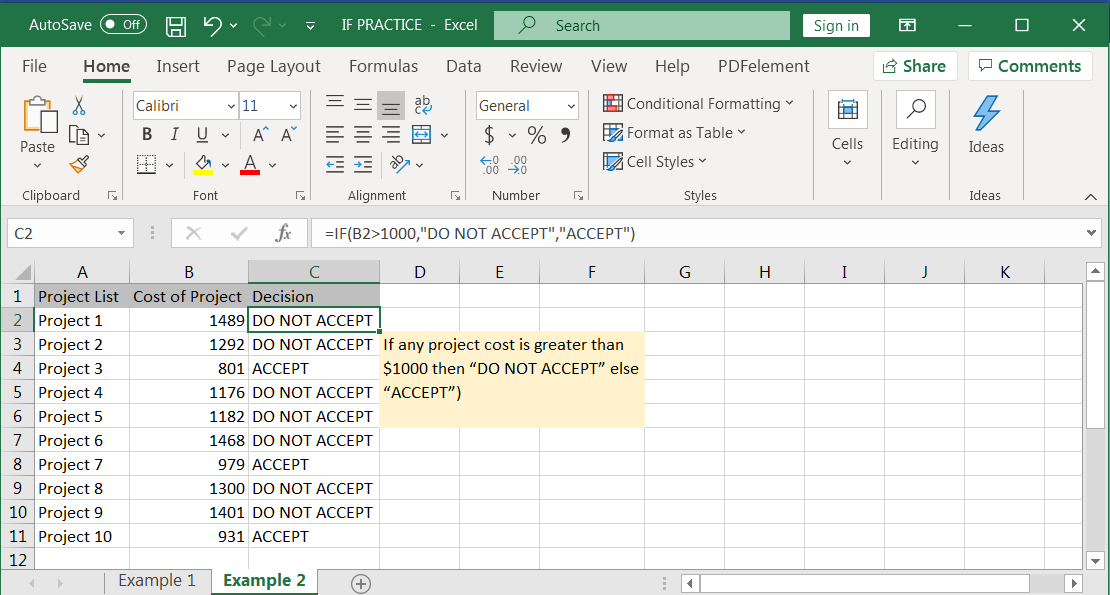Open Number dialog launcher
Screen dimensions: 1110x595
tap(578, 196)
